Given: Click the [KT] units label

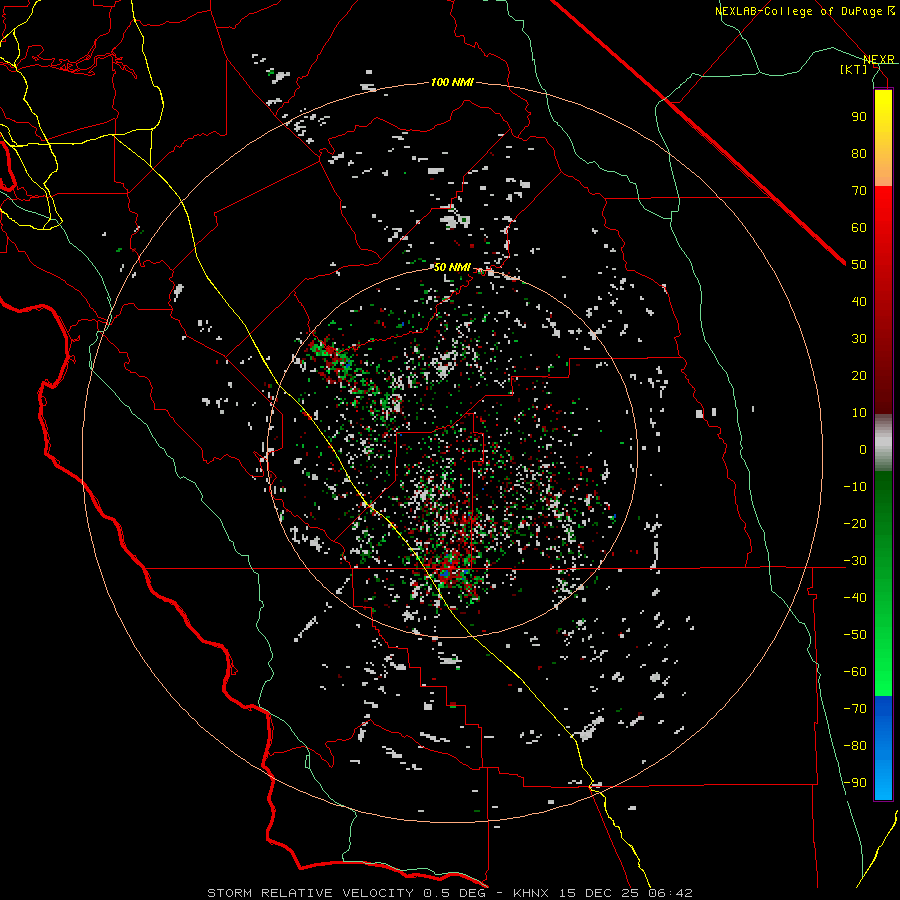Looking at the screenshot, I should (x=854, y=69).
